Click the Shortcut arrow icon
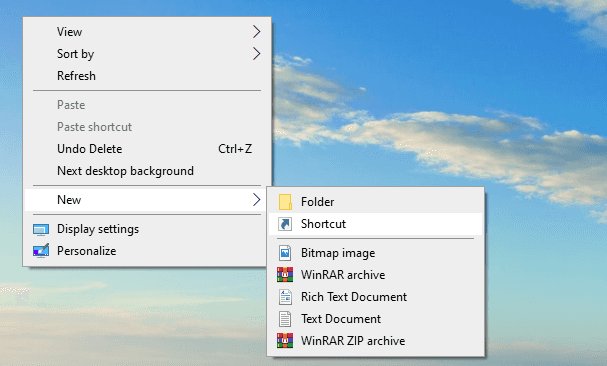607x366 pixels. (285, 224)
